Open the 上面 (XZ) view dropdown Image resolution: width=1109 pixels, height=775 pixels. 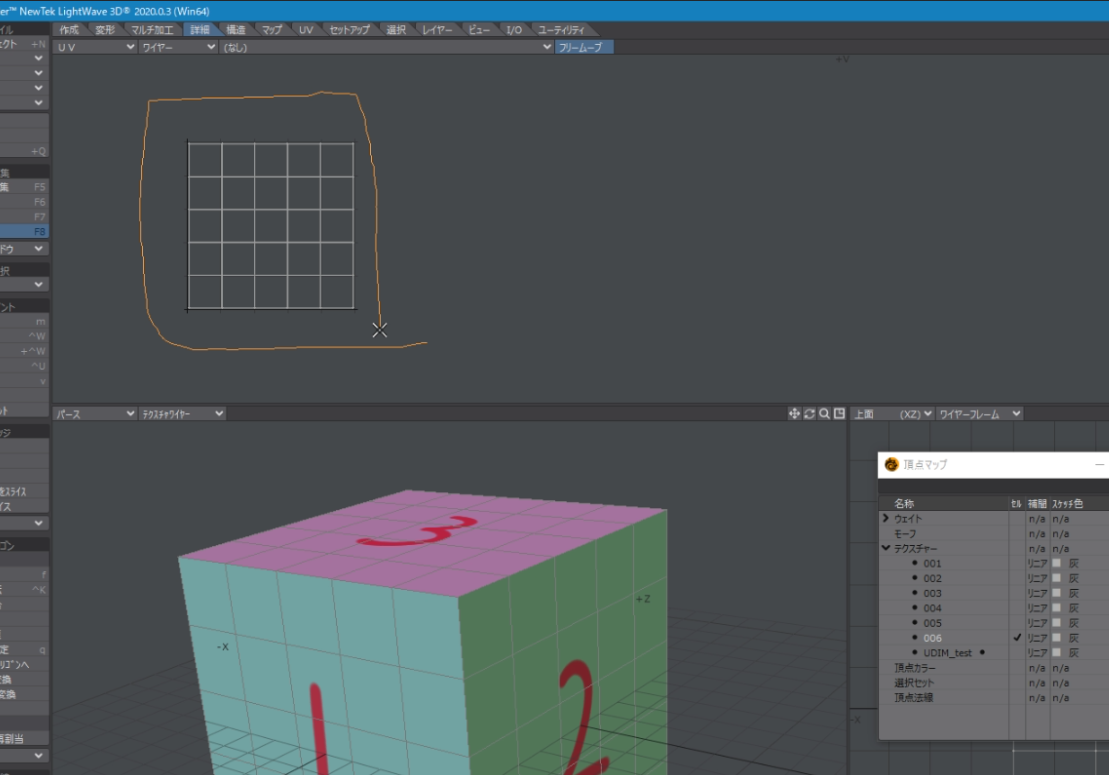click(893, 414)
